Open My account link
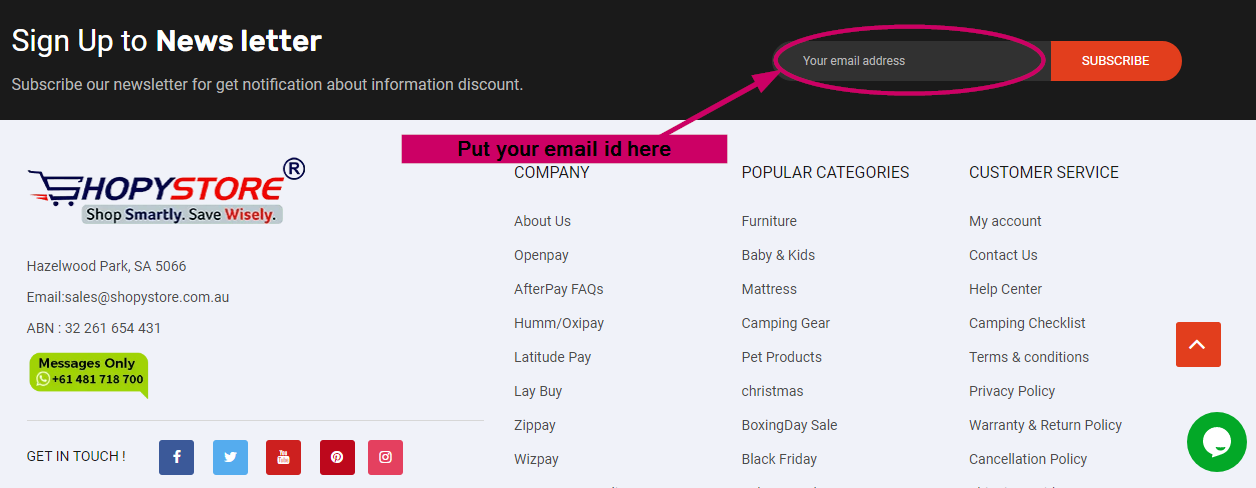The width and height of the screenshot is (1256, 488). (x=1005, y=221)
